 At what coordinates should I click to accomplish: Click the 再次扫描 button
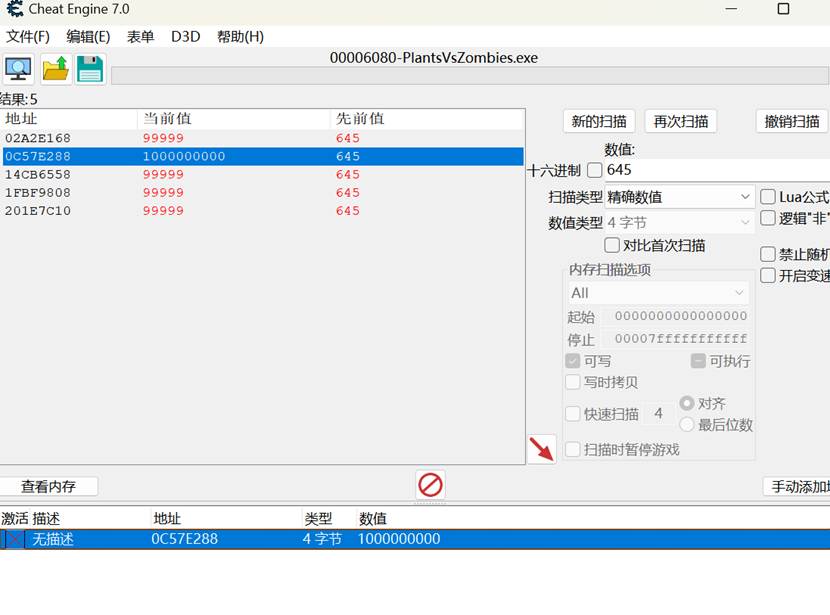pyautogui.click(x=681, y=121)
